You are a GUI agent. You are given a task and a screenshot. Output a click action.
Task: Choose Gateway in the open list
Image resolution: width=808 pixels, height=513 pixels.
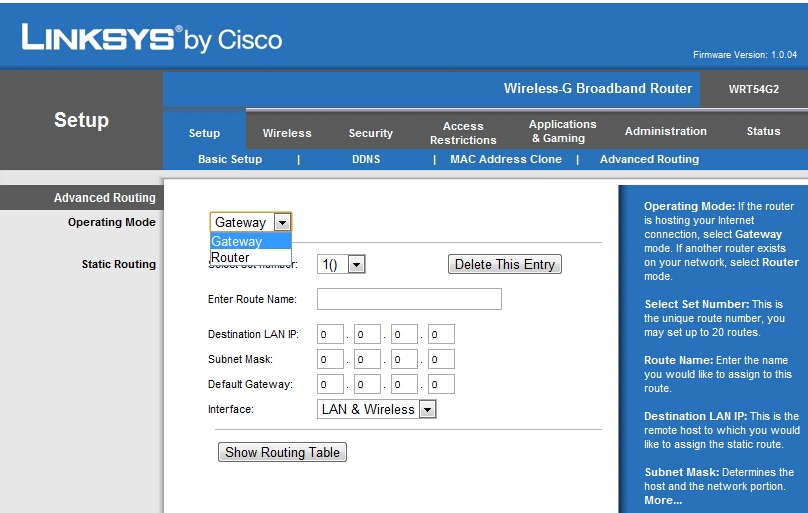(x=251, y=241)
